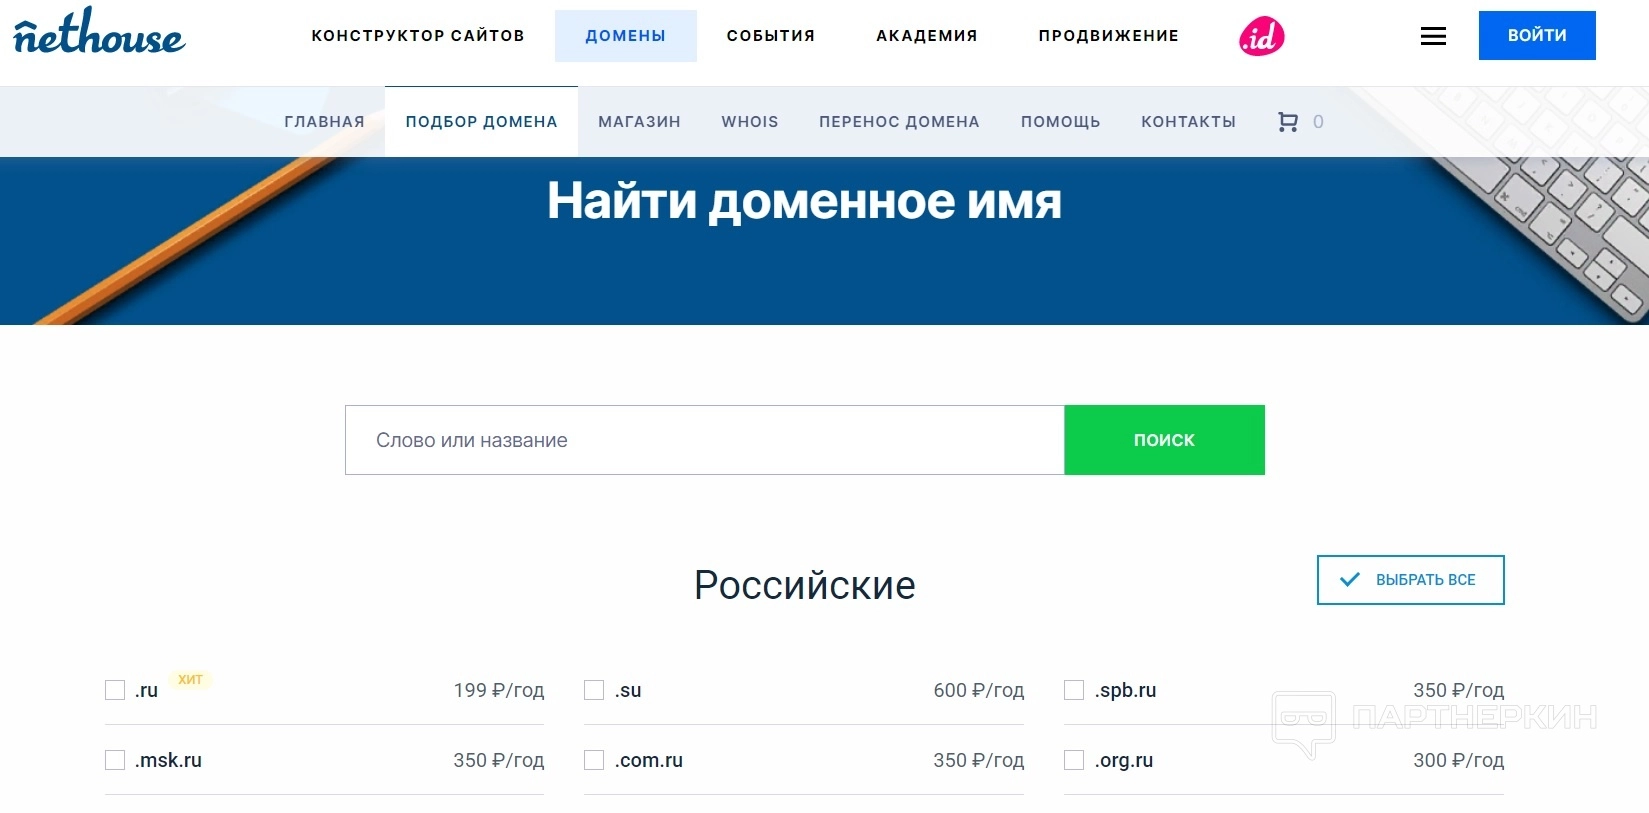Open the hamburger menu
The width and height of the screenshot is (1649, 813).
pos(1433,37)
